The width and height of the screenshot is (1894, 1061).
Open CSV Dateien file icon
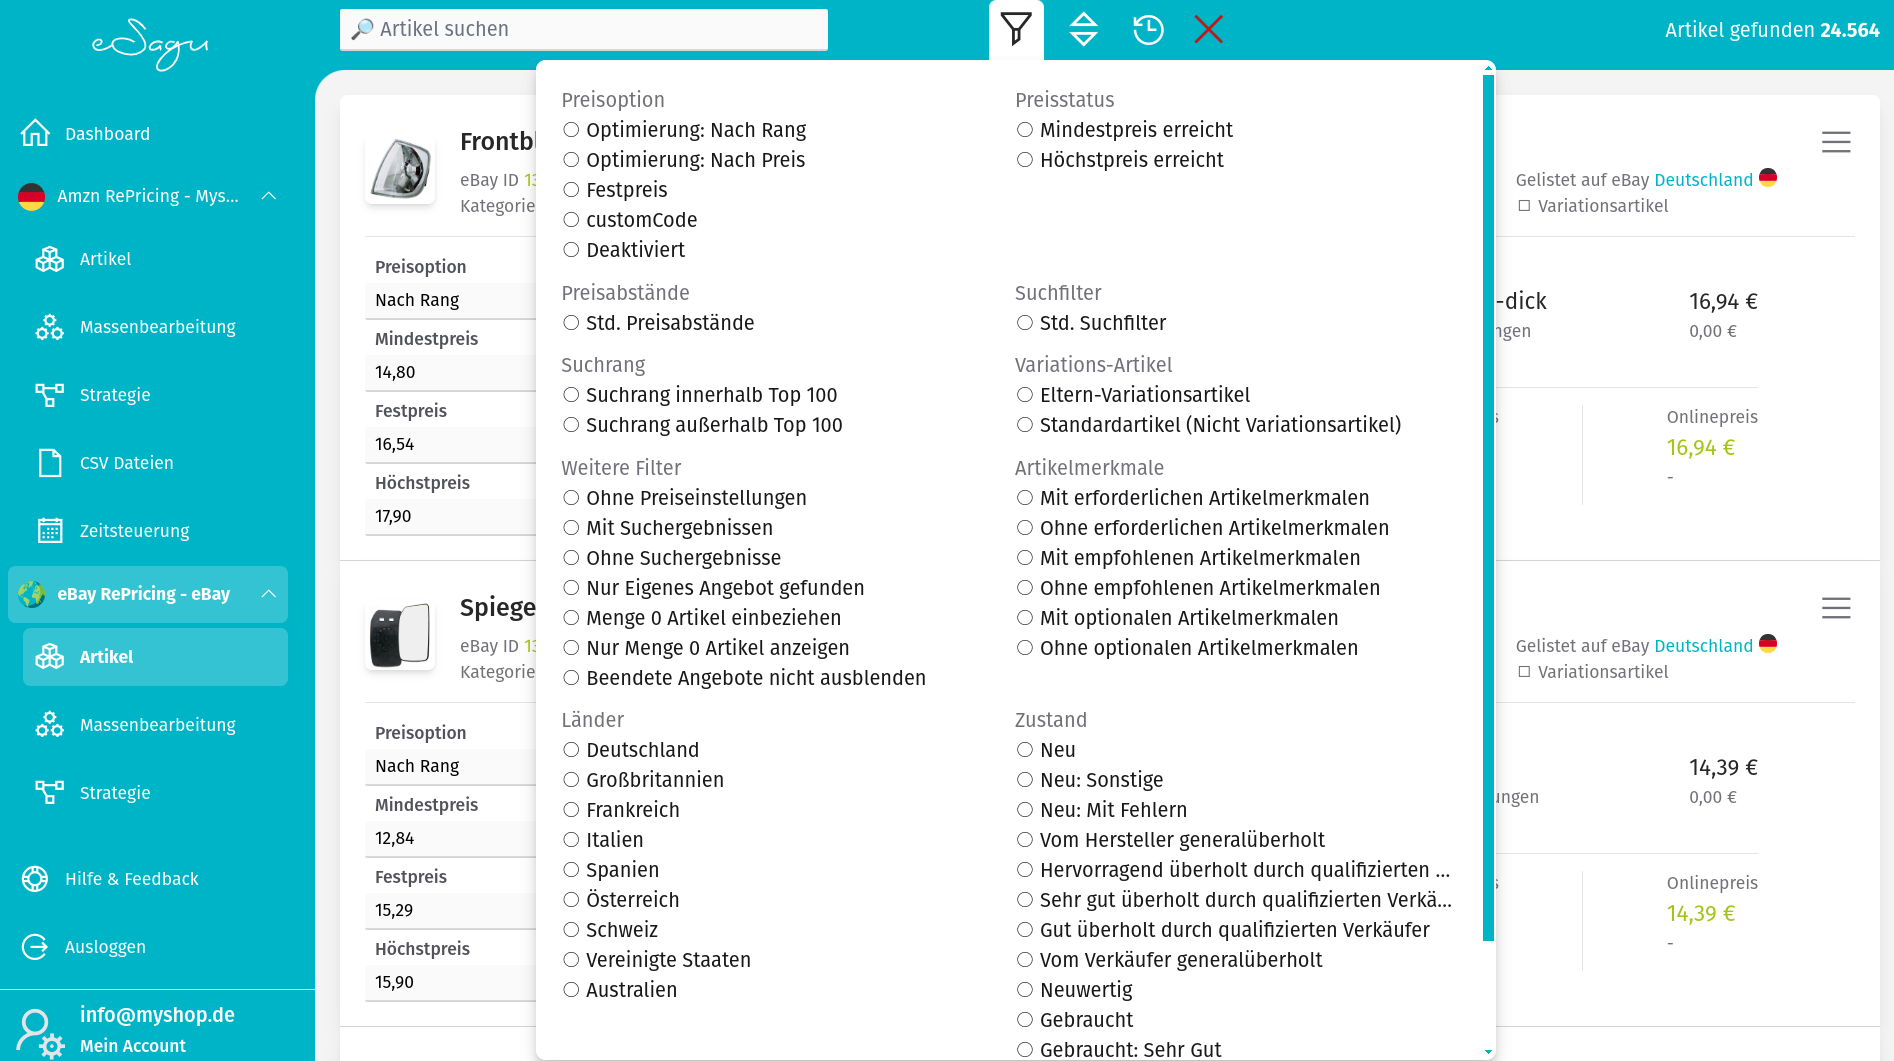[x=50, y=463]
